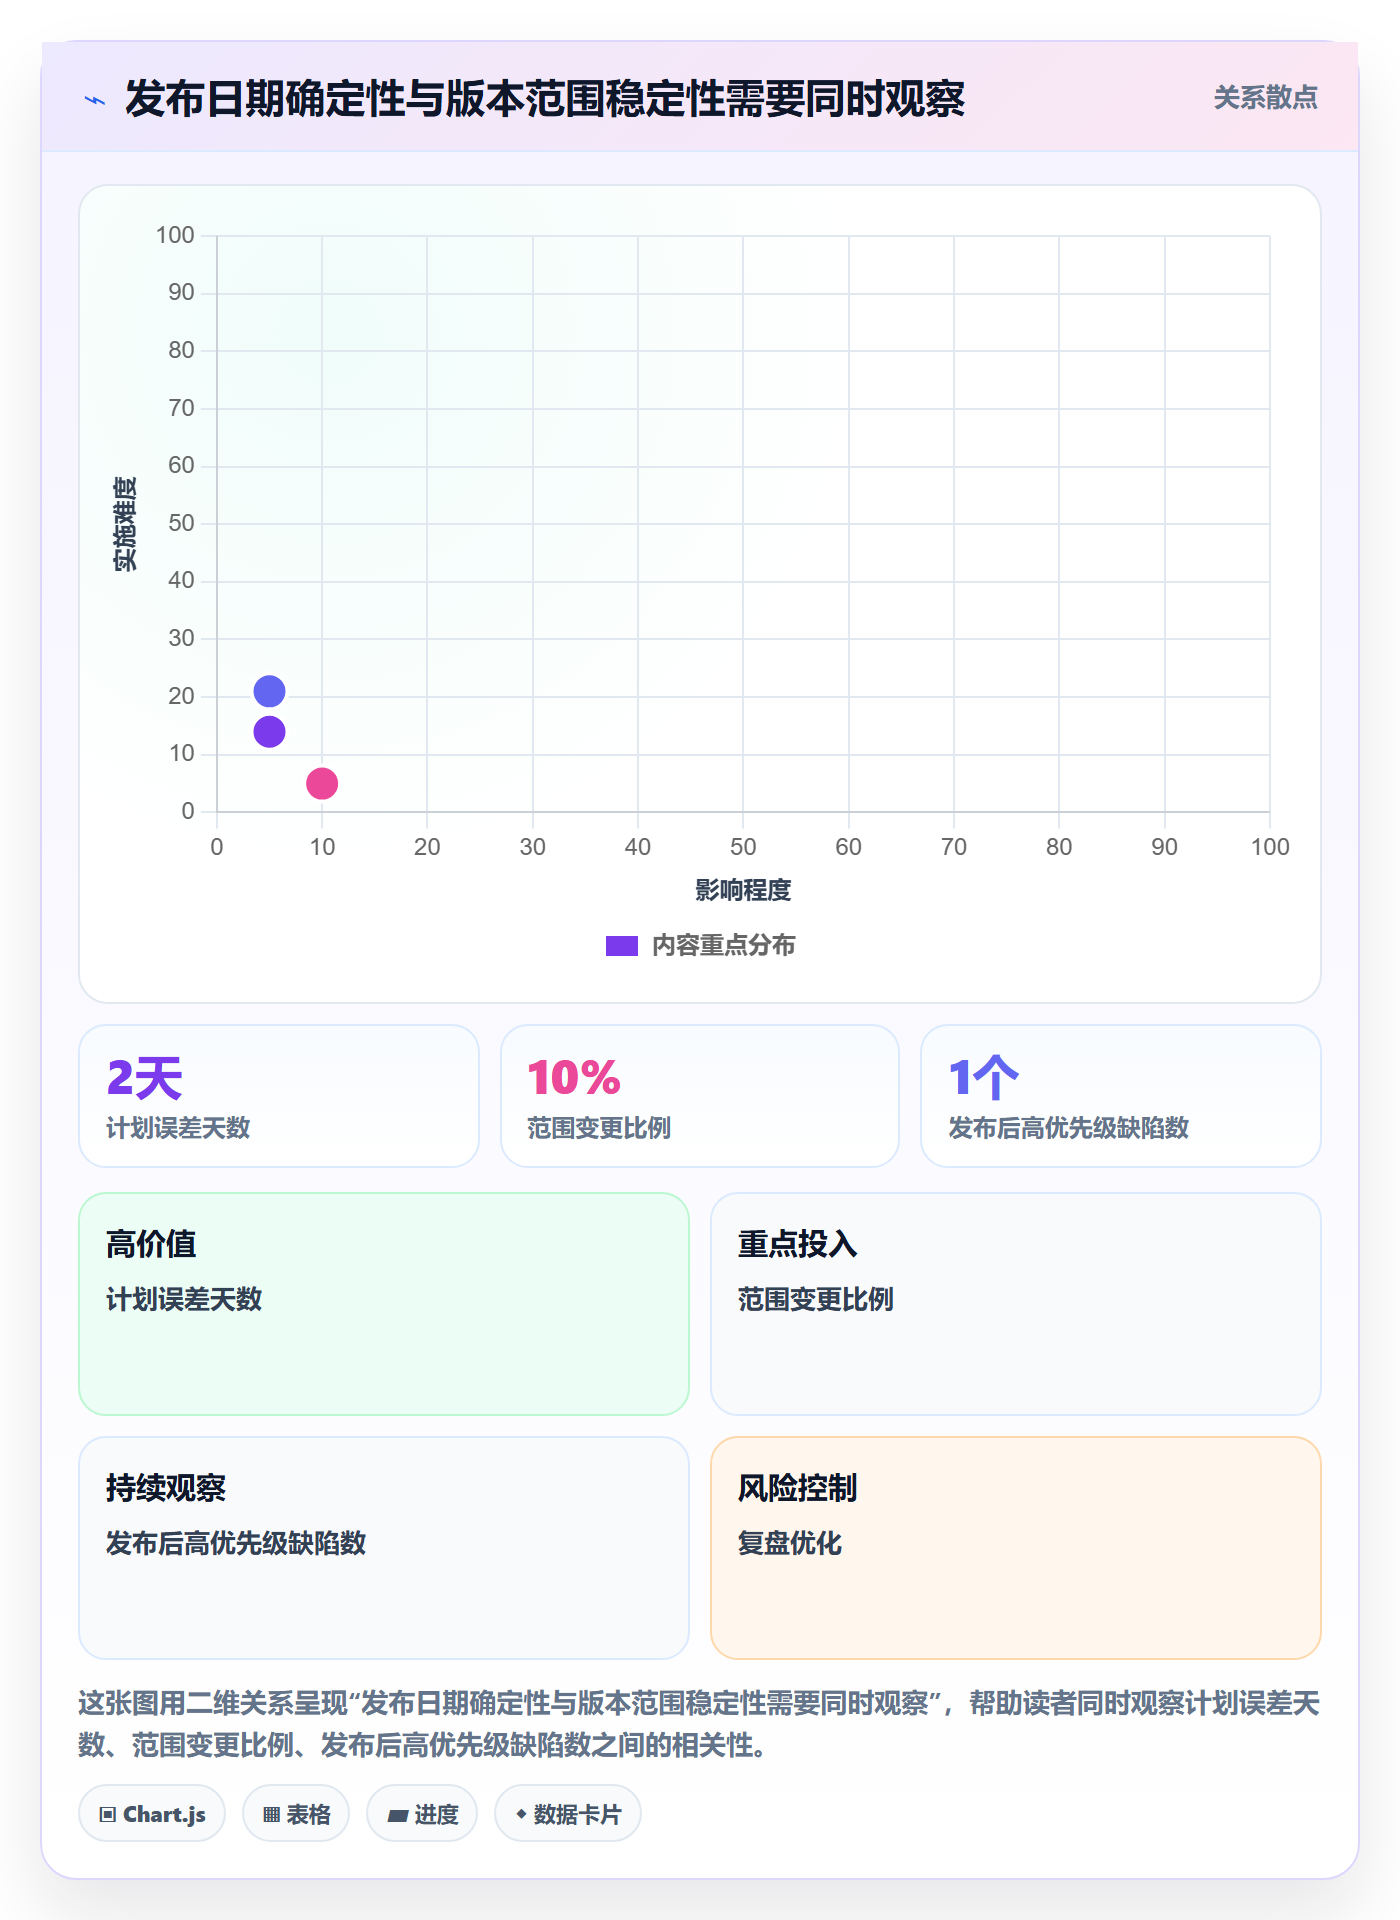Click the 影响程度 x-axis title

pyautogui.click(x=743, y=890)
